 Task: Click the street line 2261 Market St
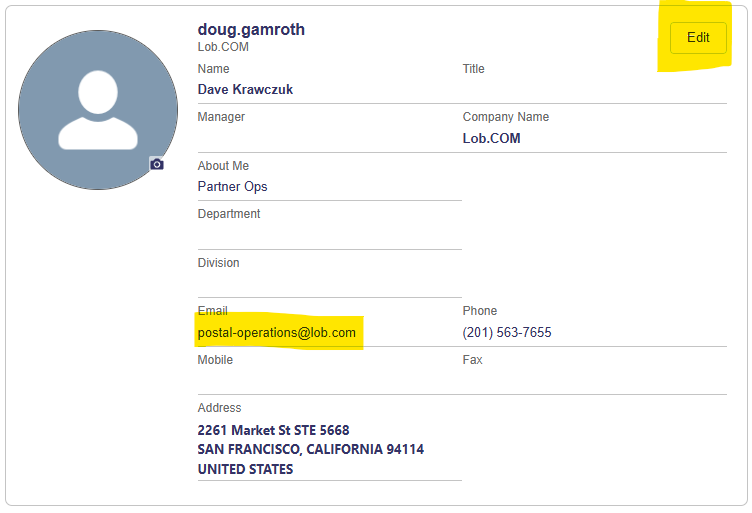[273, 430]
